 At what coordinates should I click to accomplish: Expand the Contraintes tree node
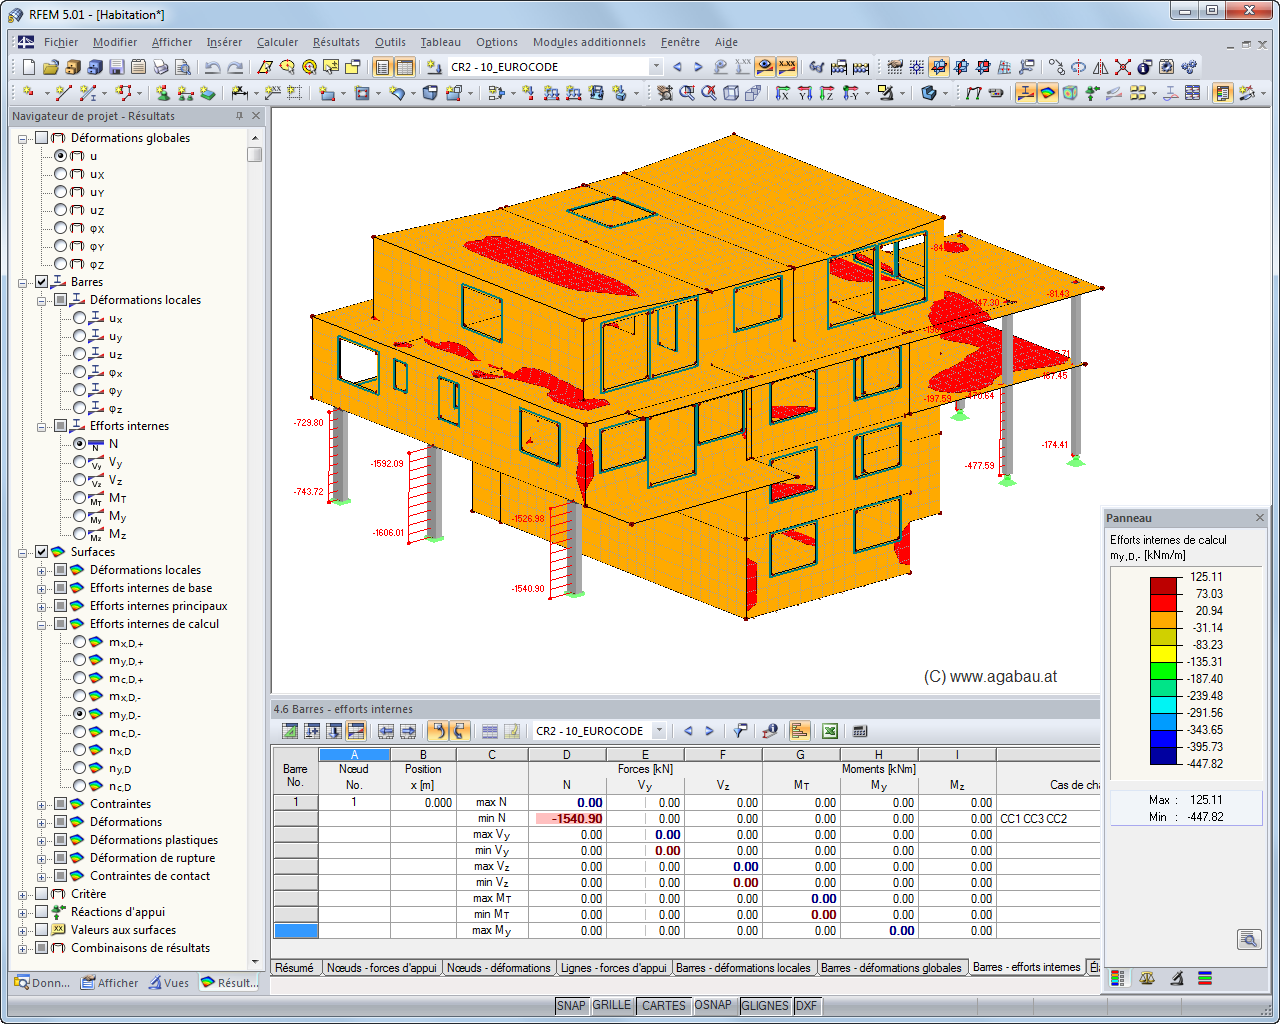click(42, 804)
